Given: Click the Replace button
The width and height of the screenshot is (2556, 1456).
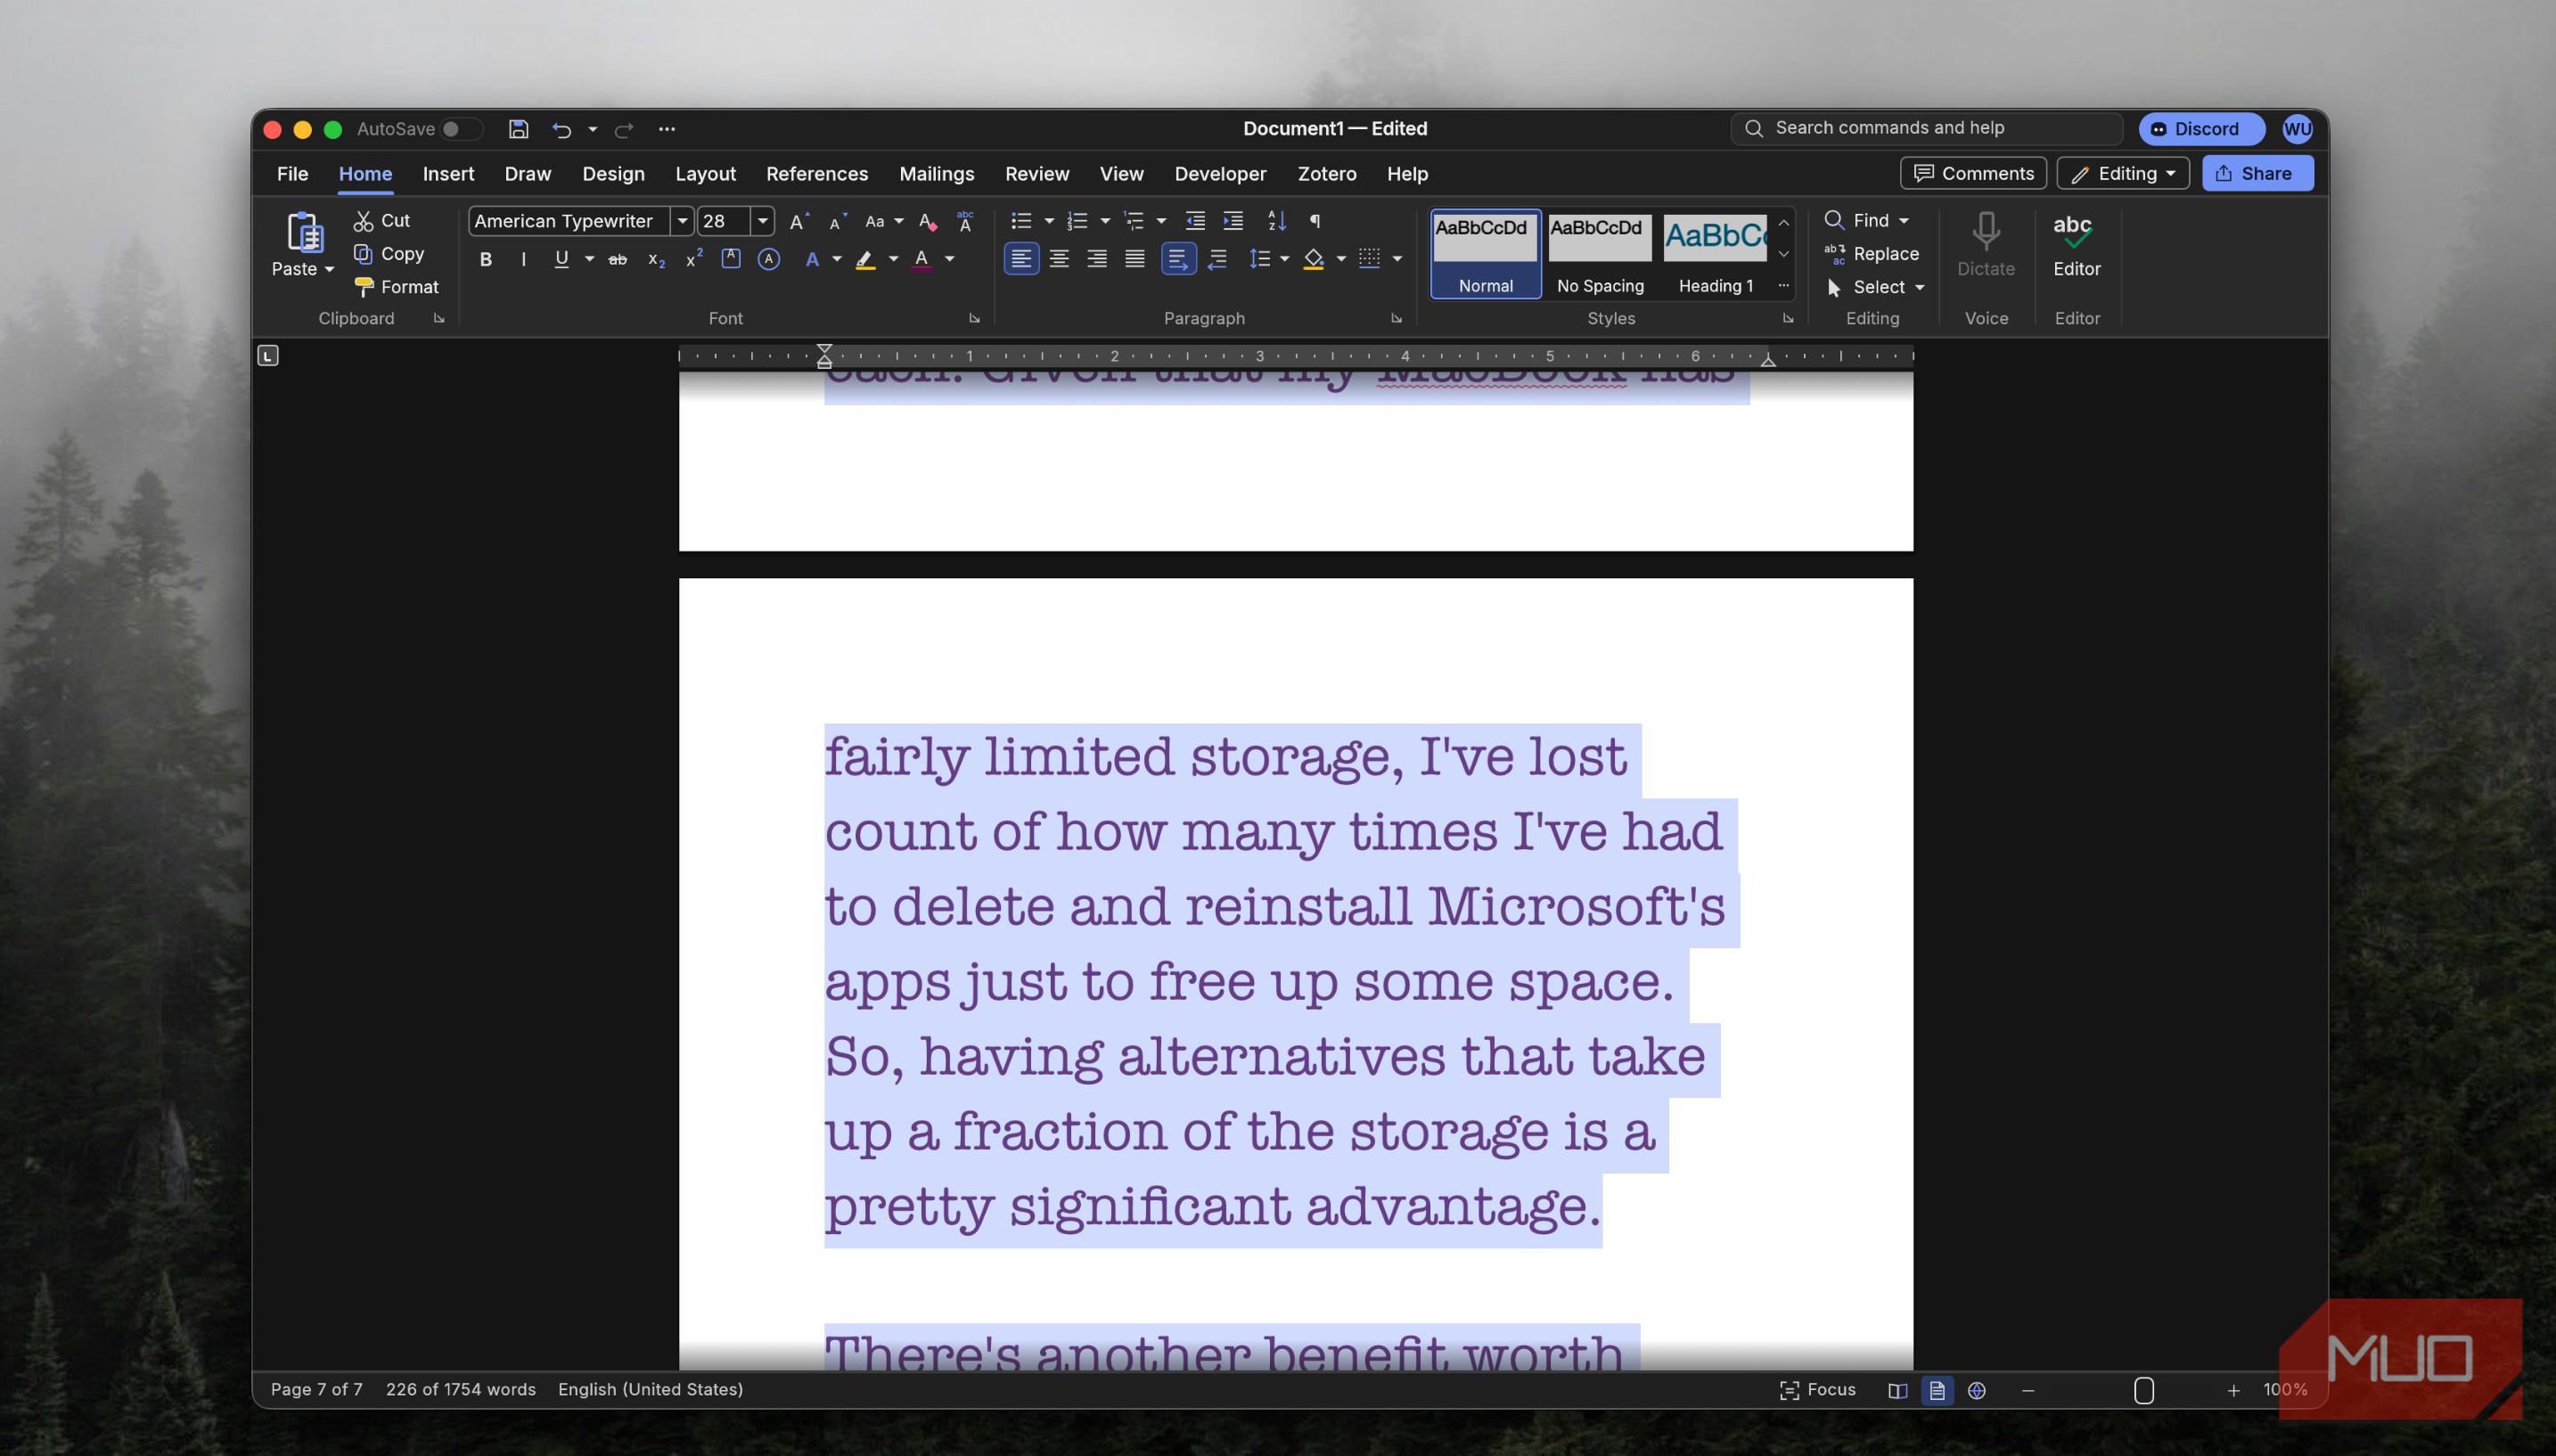Looking at the screenshot, I should coord(1871,254).
